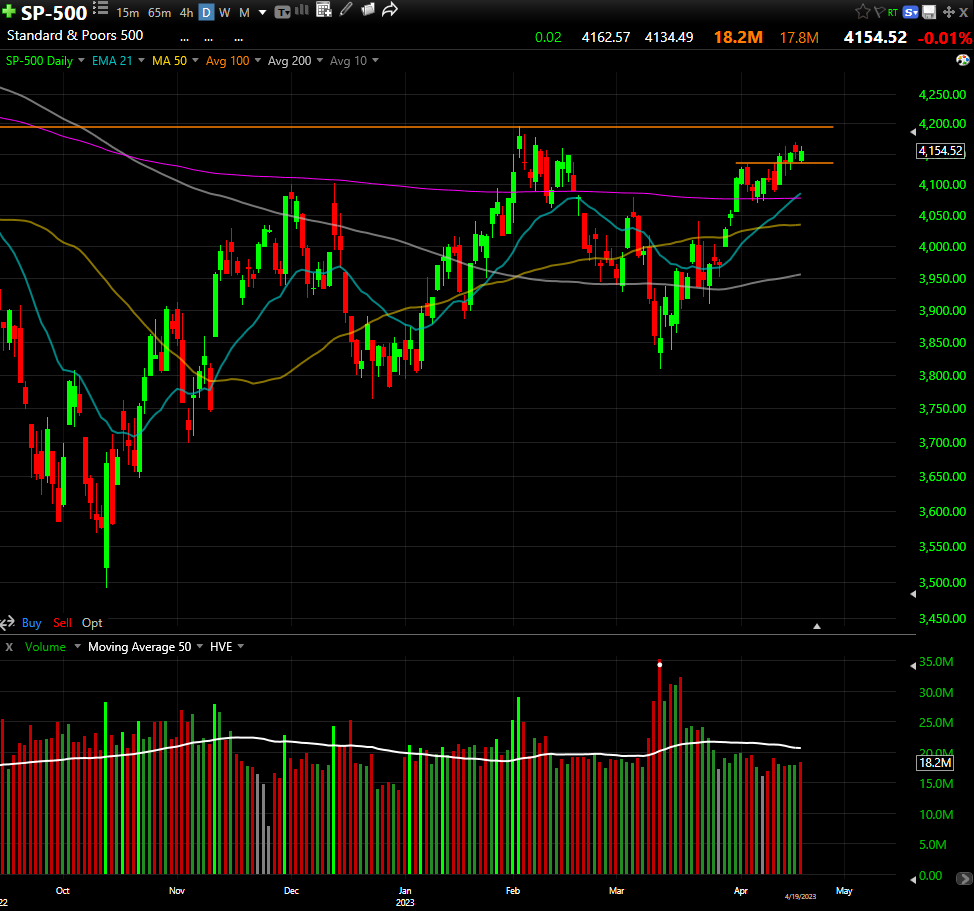Click the -0.01% percent change value

pyautogui.click(x=945, y=38)
